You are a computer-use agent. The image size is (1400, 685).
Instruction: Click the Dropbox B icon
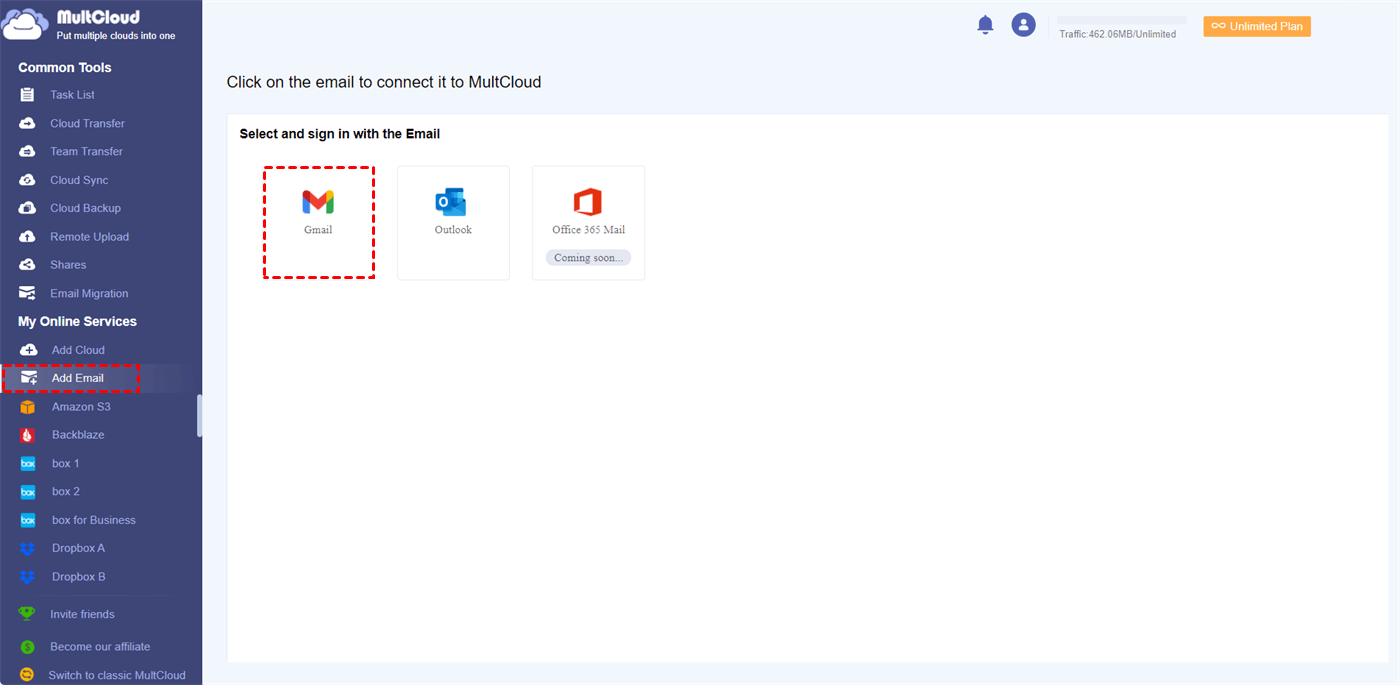[28, 577]
